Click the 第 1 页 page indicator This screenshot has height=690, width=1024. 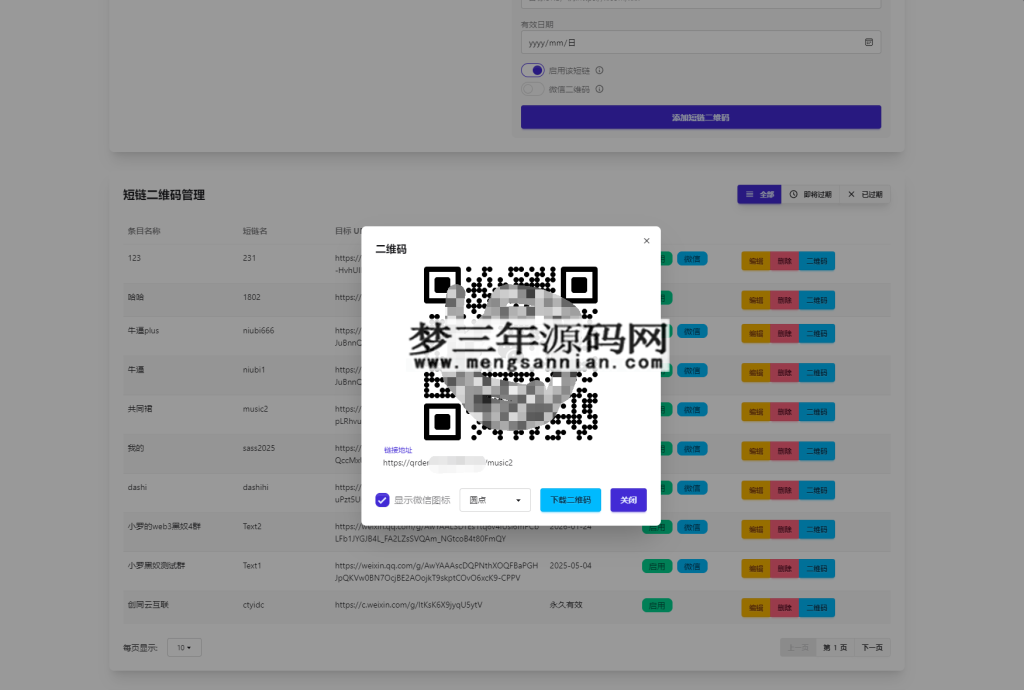[835, 648]
